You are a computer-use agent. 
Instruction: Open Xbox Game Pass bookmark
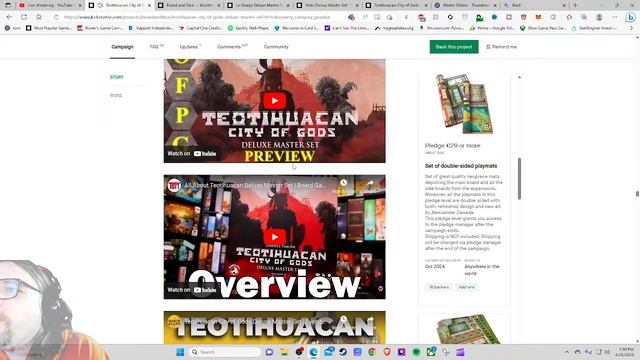click(542, 28)
